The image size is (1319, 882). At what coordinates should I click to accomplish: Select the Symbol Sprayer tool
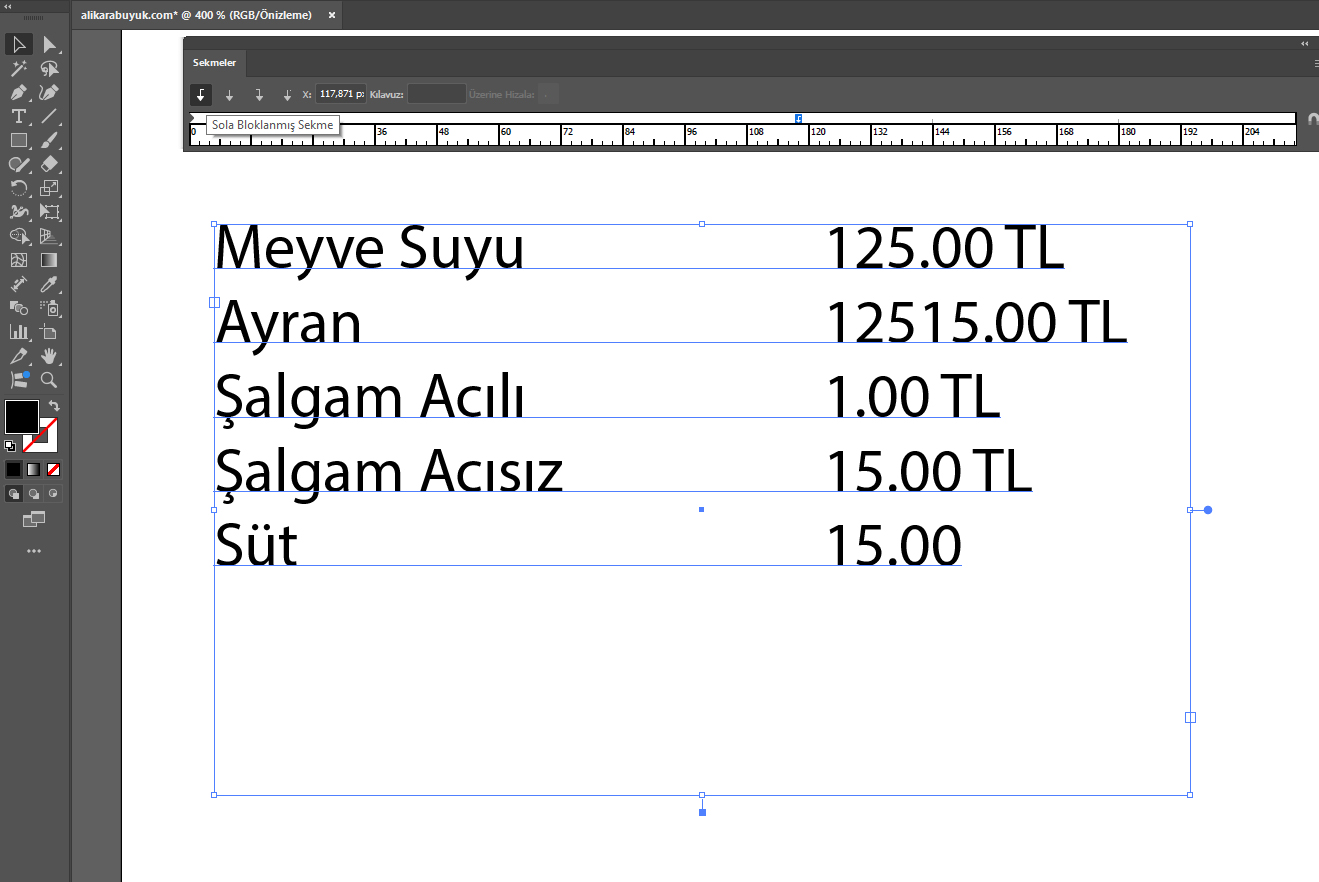49,308
